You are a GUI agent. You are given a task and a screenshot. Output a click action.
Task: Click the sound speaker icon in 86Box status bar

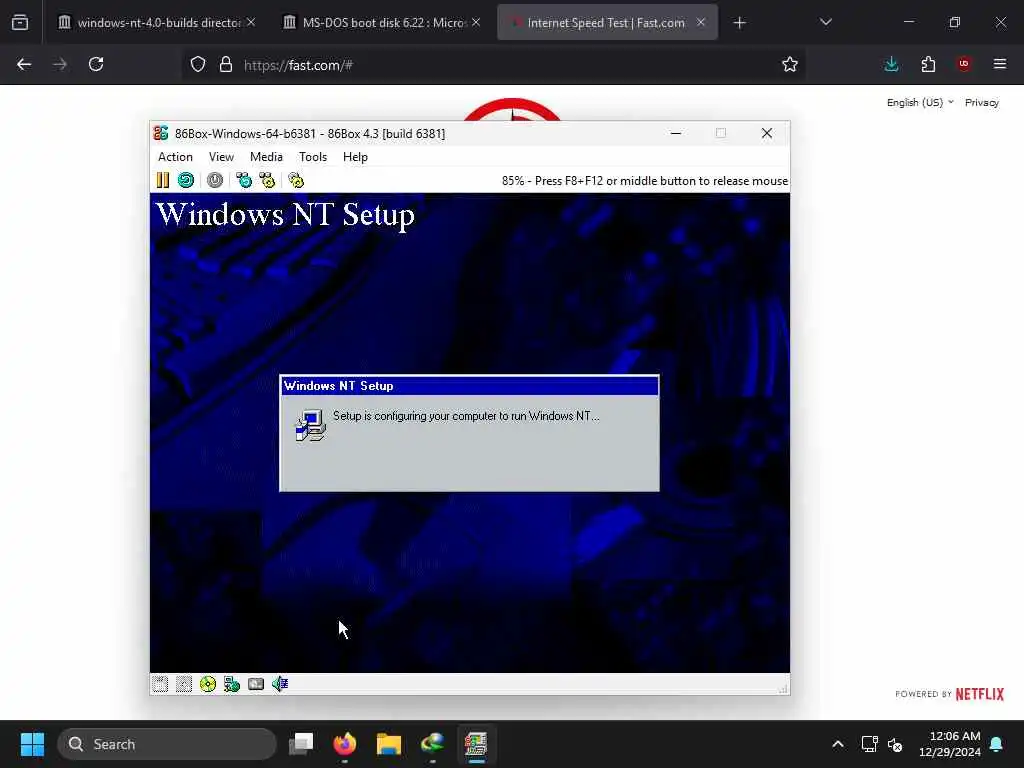coord(280,684)
